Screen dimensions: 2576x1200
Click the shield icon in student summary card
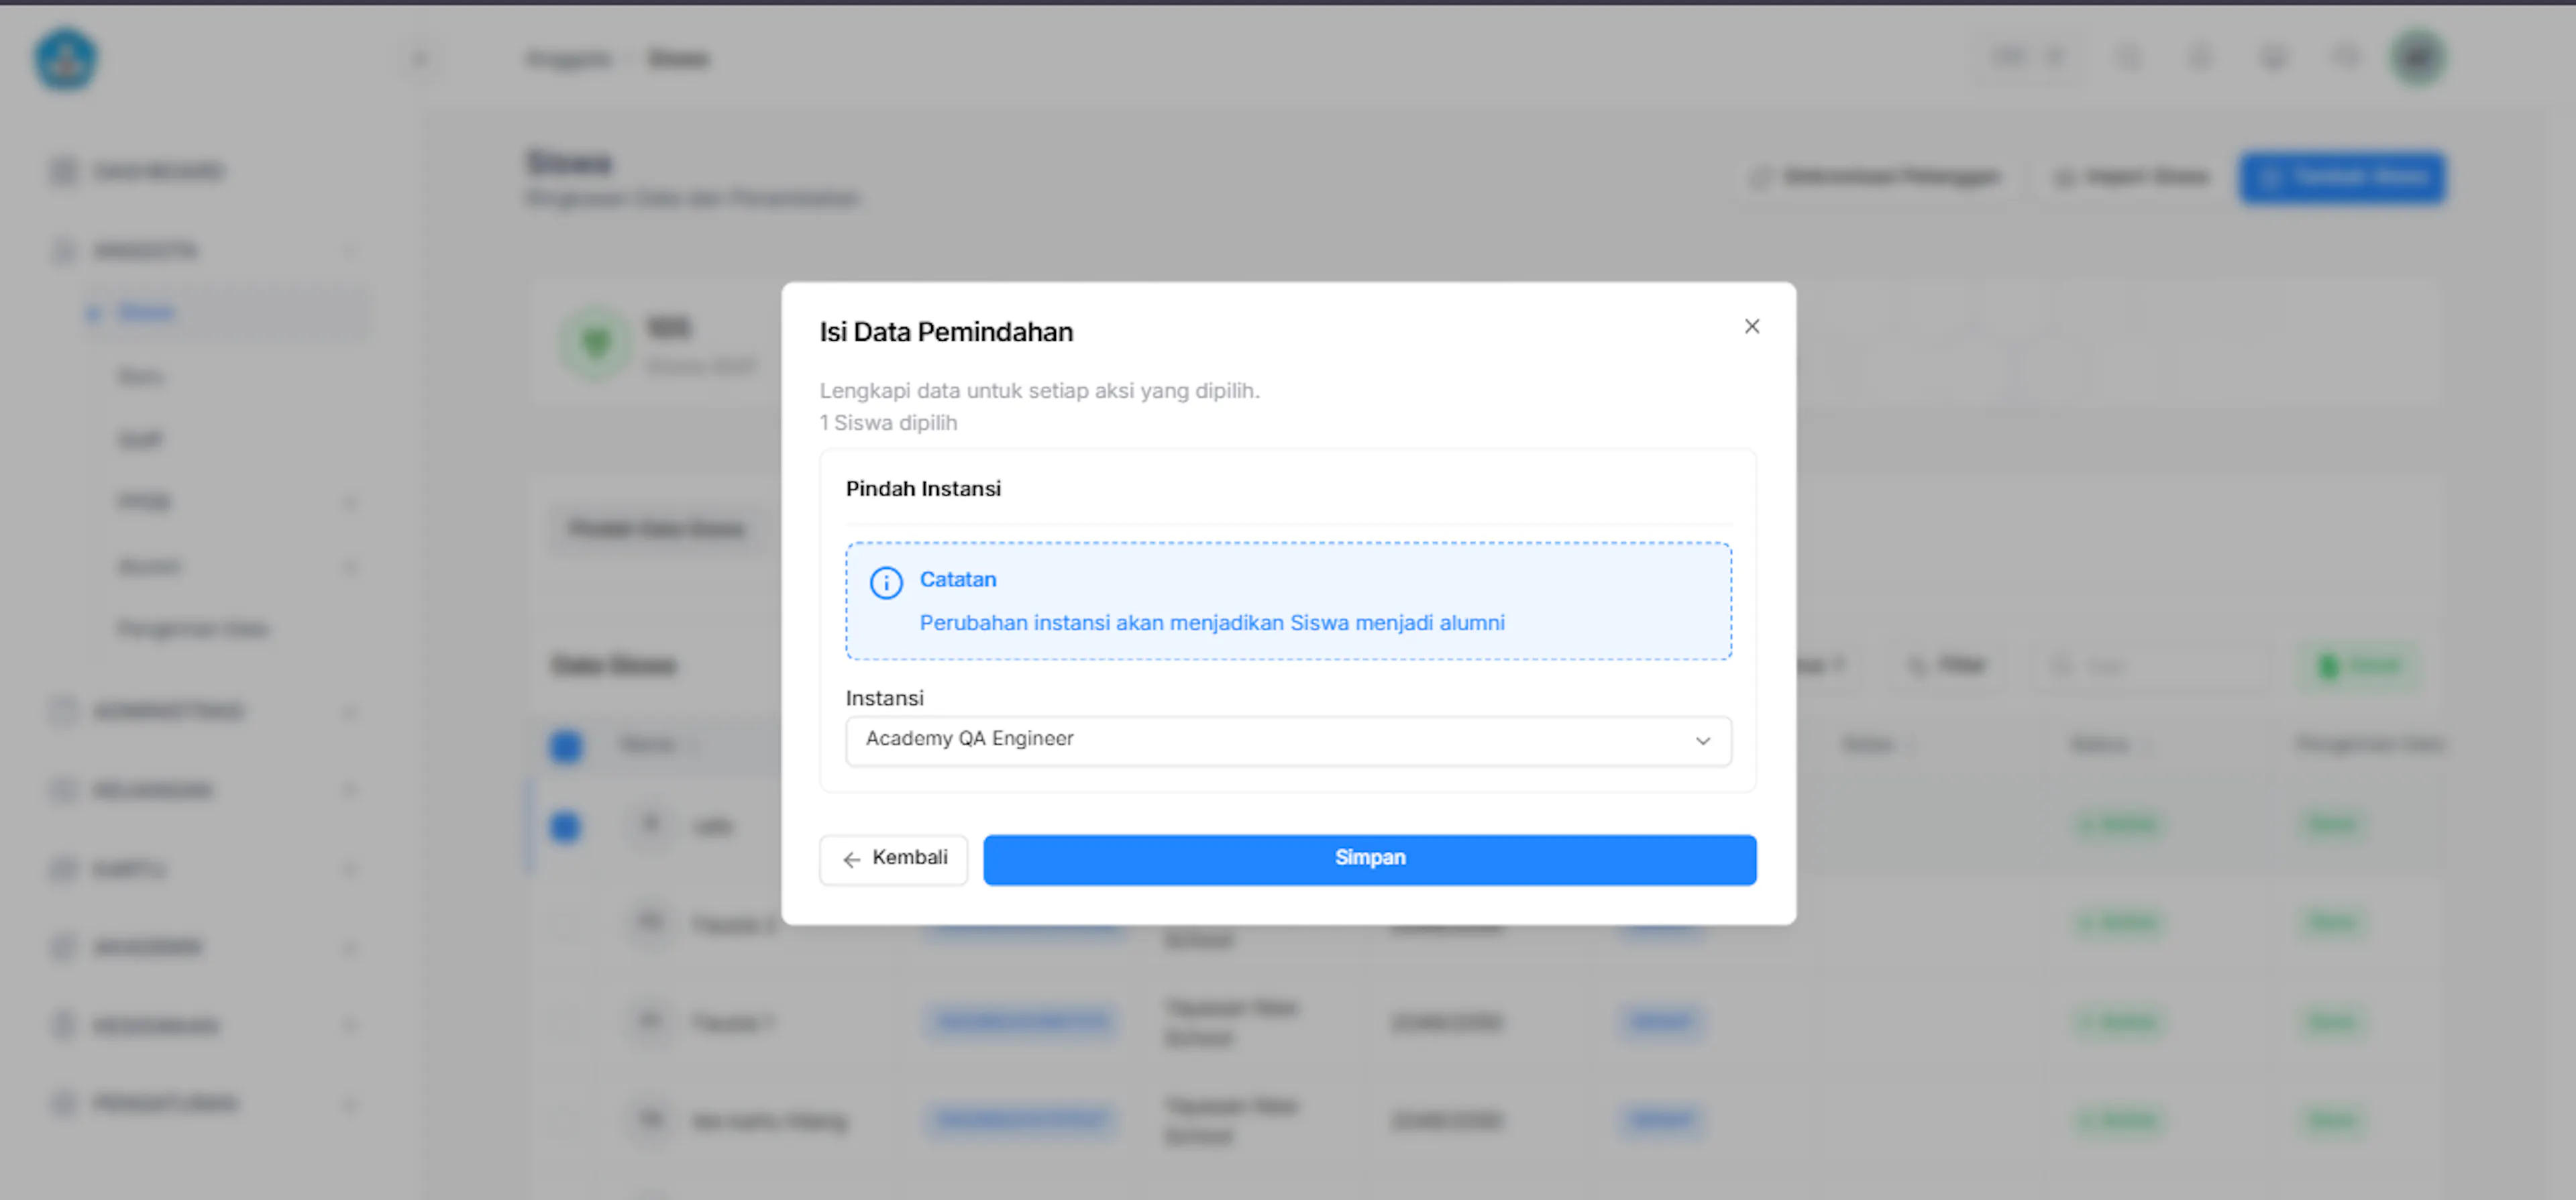[596, 343]
